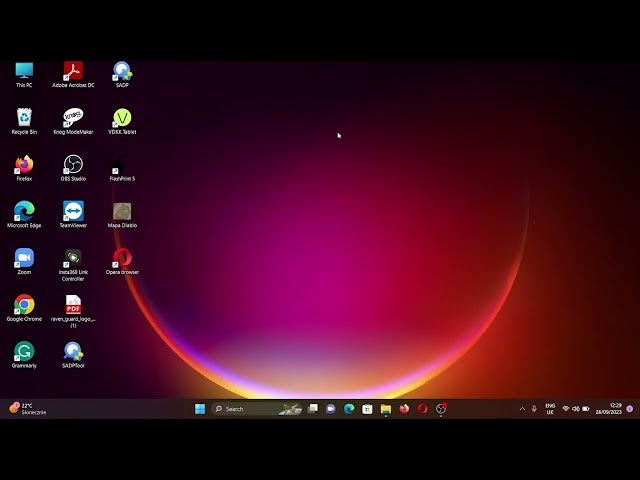The image size is (640, 480).
Task: Select the SADP desktop shortcut
Action: (x=122, y=75)
